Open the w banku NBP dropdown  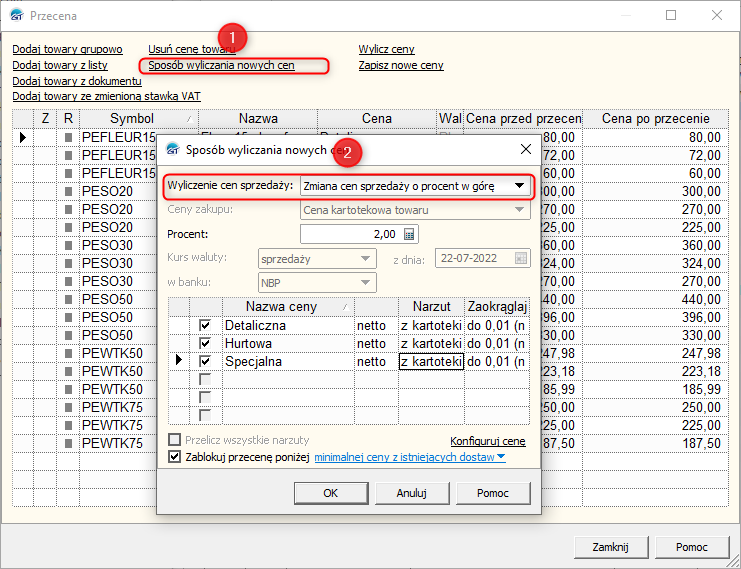[x=365, y=283]
